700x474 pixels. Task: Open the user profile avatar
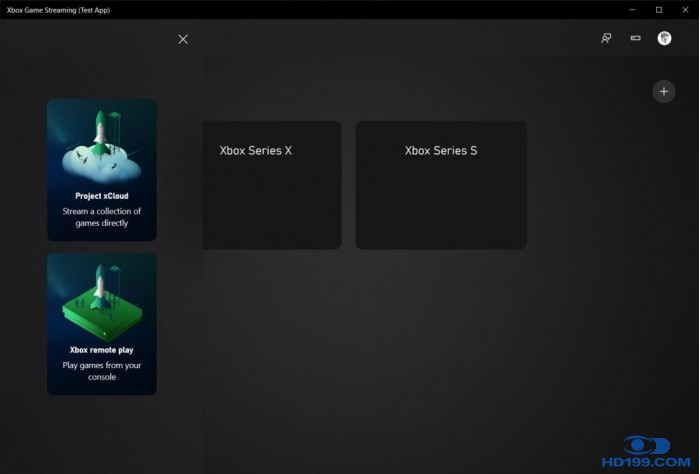[x=664, y=38]
